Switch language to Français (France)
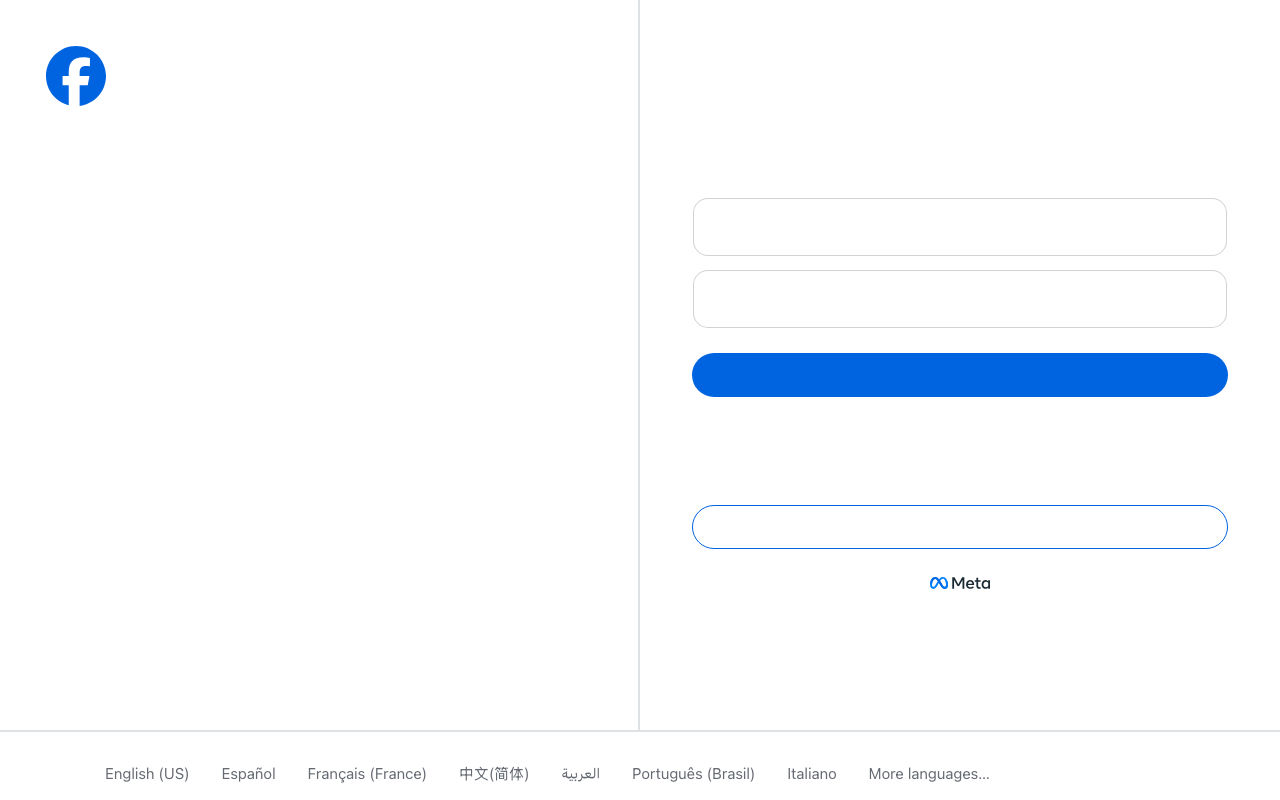 pyautogui.click(x=367, y=773)
